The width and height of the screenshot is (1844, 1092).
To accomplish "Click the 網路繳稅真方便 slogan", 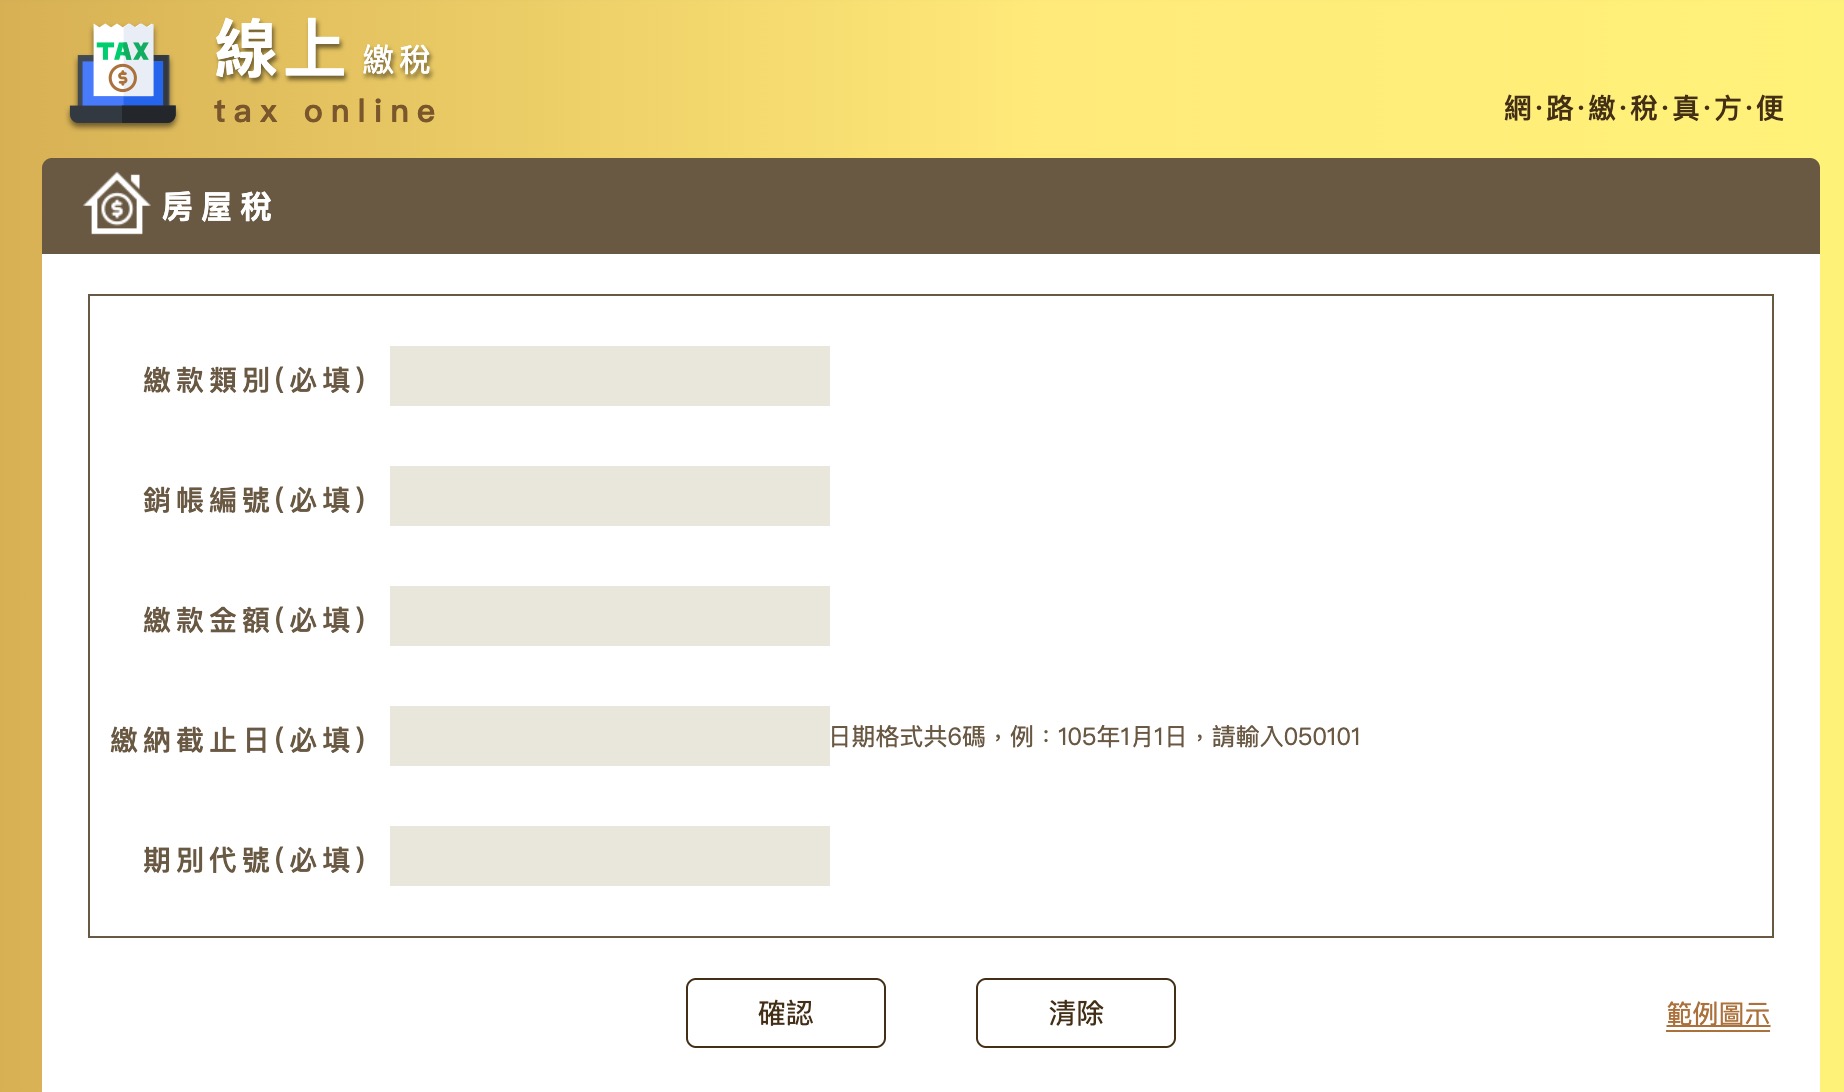I will [x=1643, y=108].
